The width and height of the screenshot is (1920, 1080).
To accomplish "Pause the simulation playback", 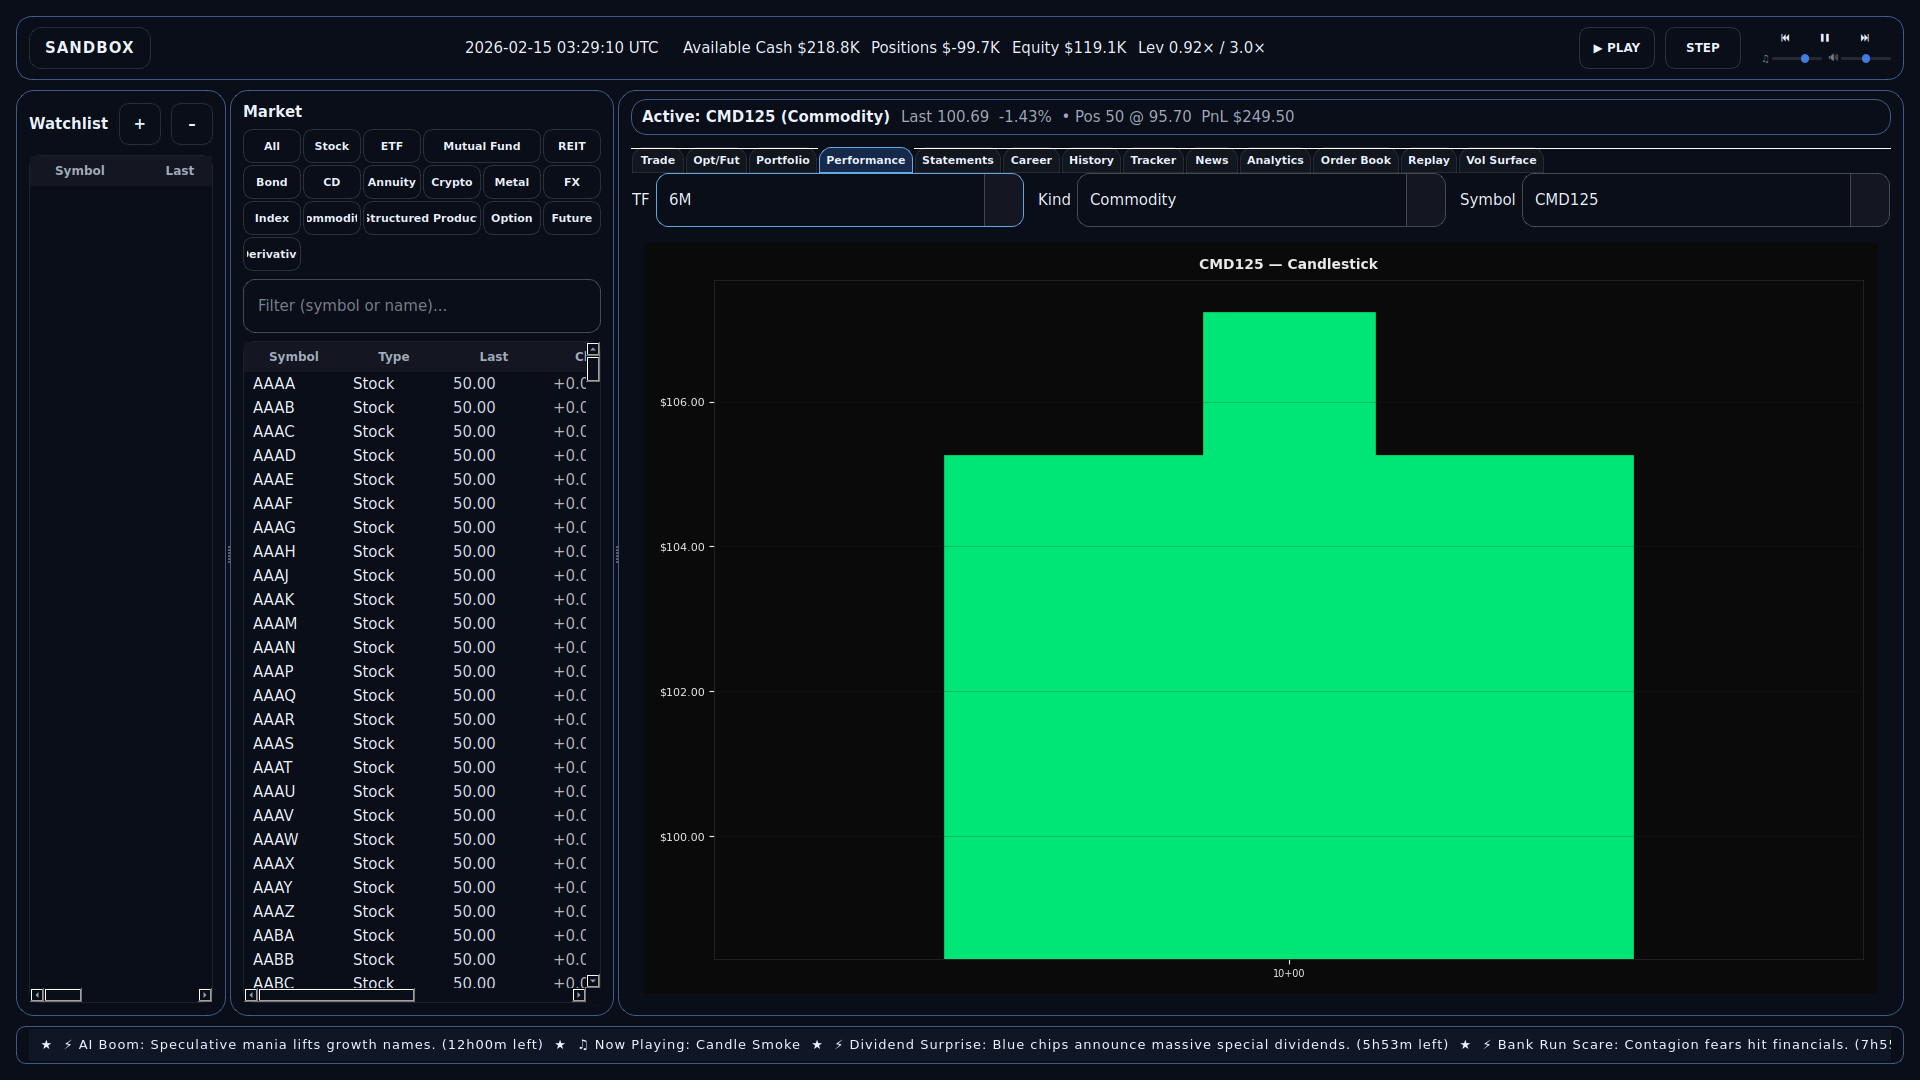I will (1825, 38).
